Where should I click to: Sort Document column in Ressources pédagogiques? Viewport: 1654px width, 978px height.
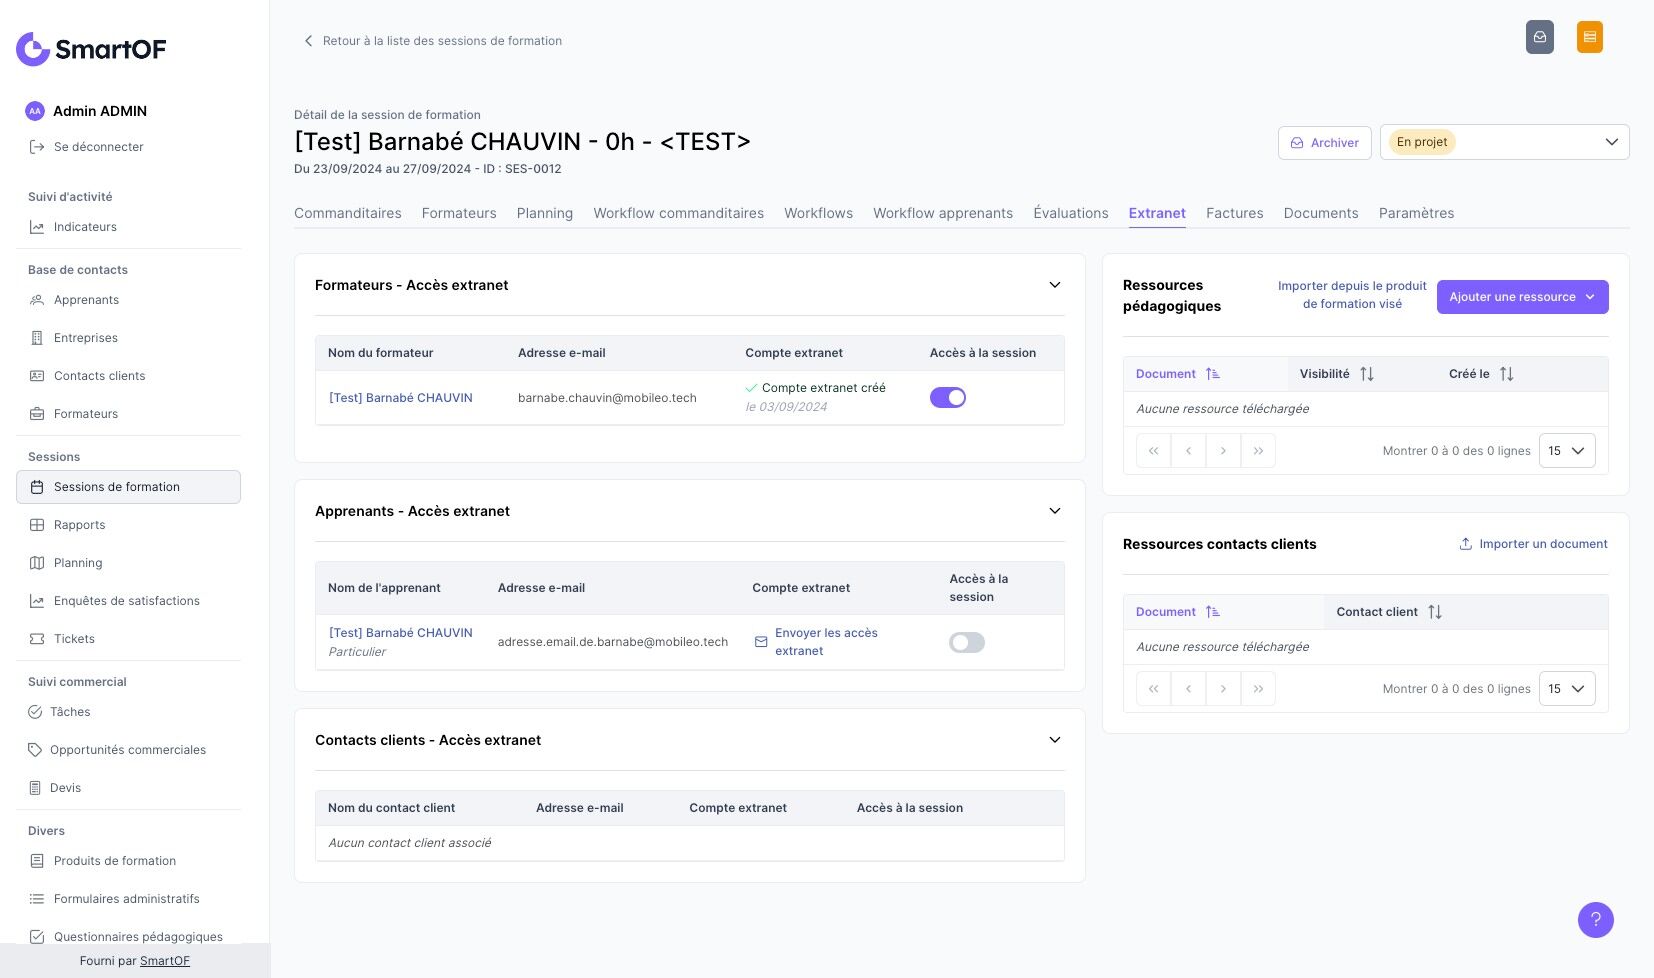[1212, 374]
